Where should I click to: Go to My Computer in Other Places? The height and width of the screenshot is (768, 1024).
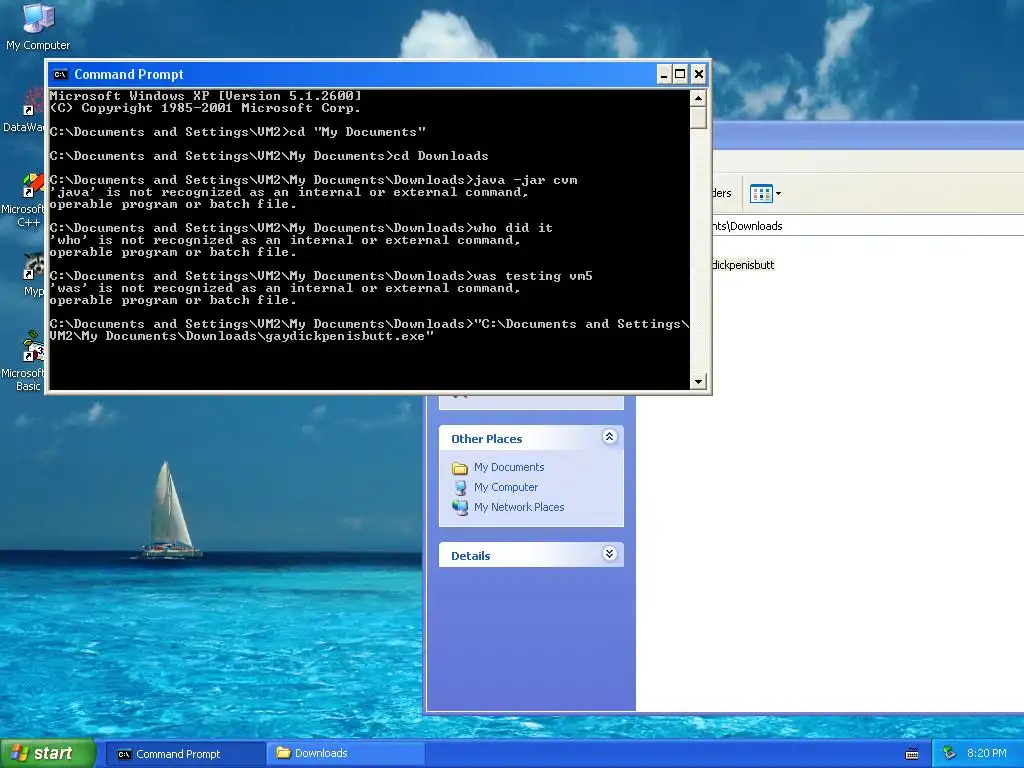[505, 487]
